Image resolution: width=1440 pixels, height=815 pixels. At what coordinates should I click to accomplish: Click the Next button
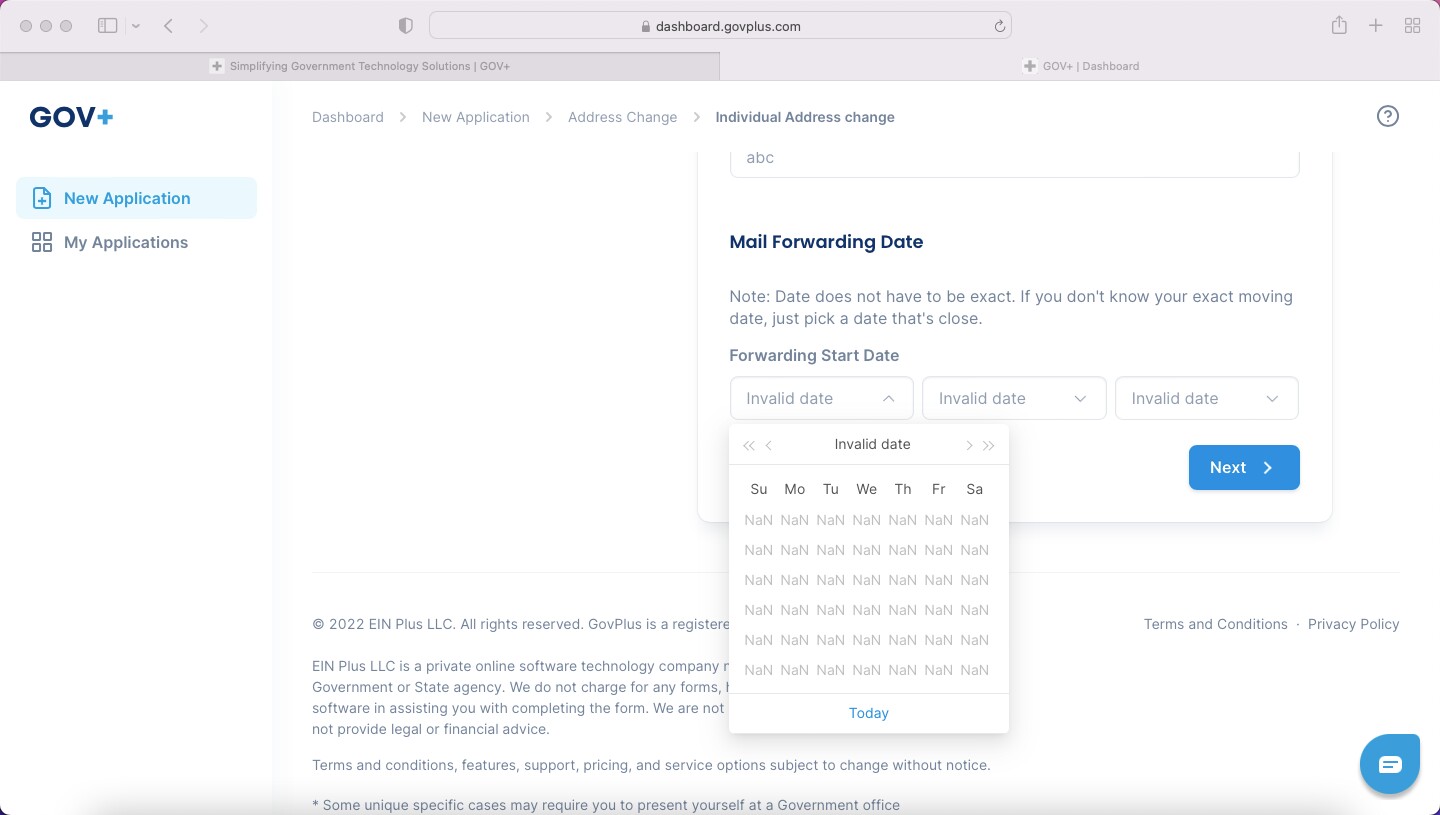(x=1244, y=467)
